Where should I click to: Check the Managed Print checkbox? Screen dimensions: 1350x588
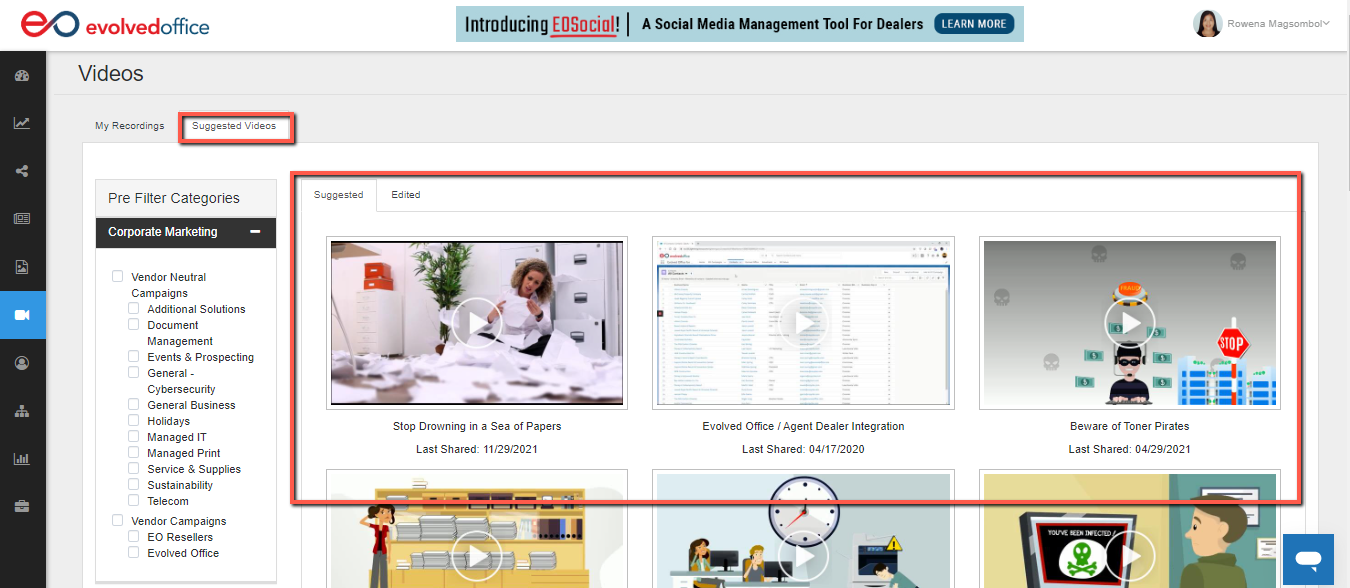[134, 453]
